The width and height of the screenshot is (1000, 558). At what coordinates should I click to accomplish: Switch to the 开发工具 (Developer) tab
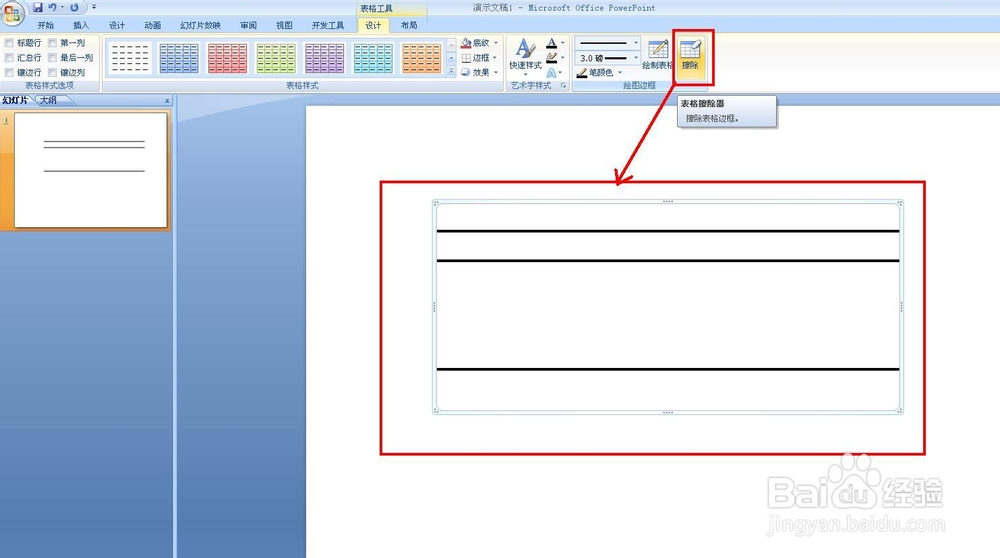point(328,26)
